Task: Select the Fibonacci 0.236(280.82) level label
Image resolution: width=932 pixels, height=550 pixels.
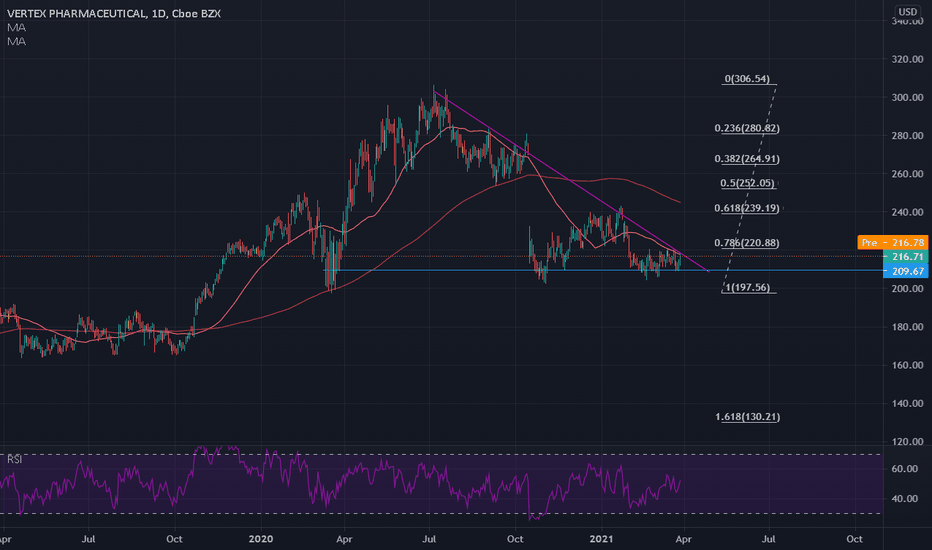Action: [x=747, y=128]
